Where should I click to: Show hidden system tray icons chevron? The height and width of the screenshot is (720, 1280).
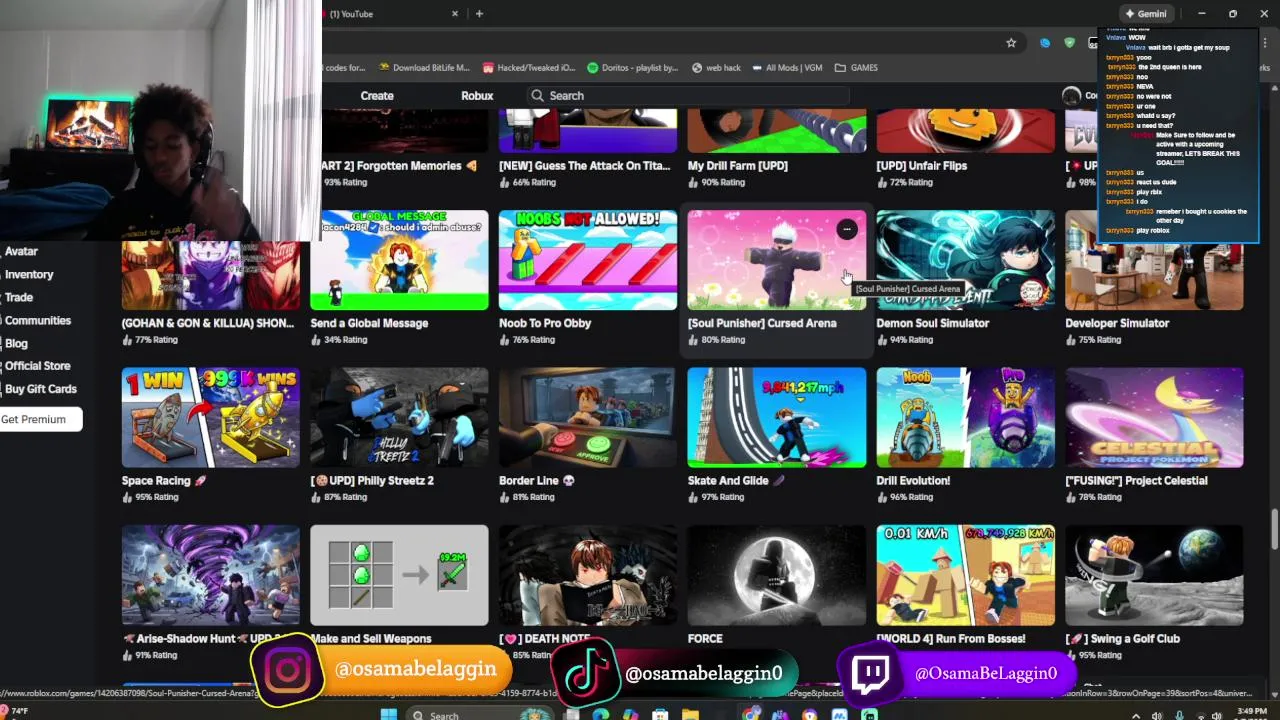(x=1135, y=715)
